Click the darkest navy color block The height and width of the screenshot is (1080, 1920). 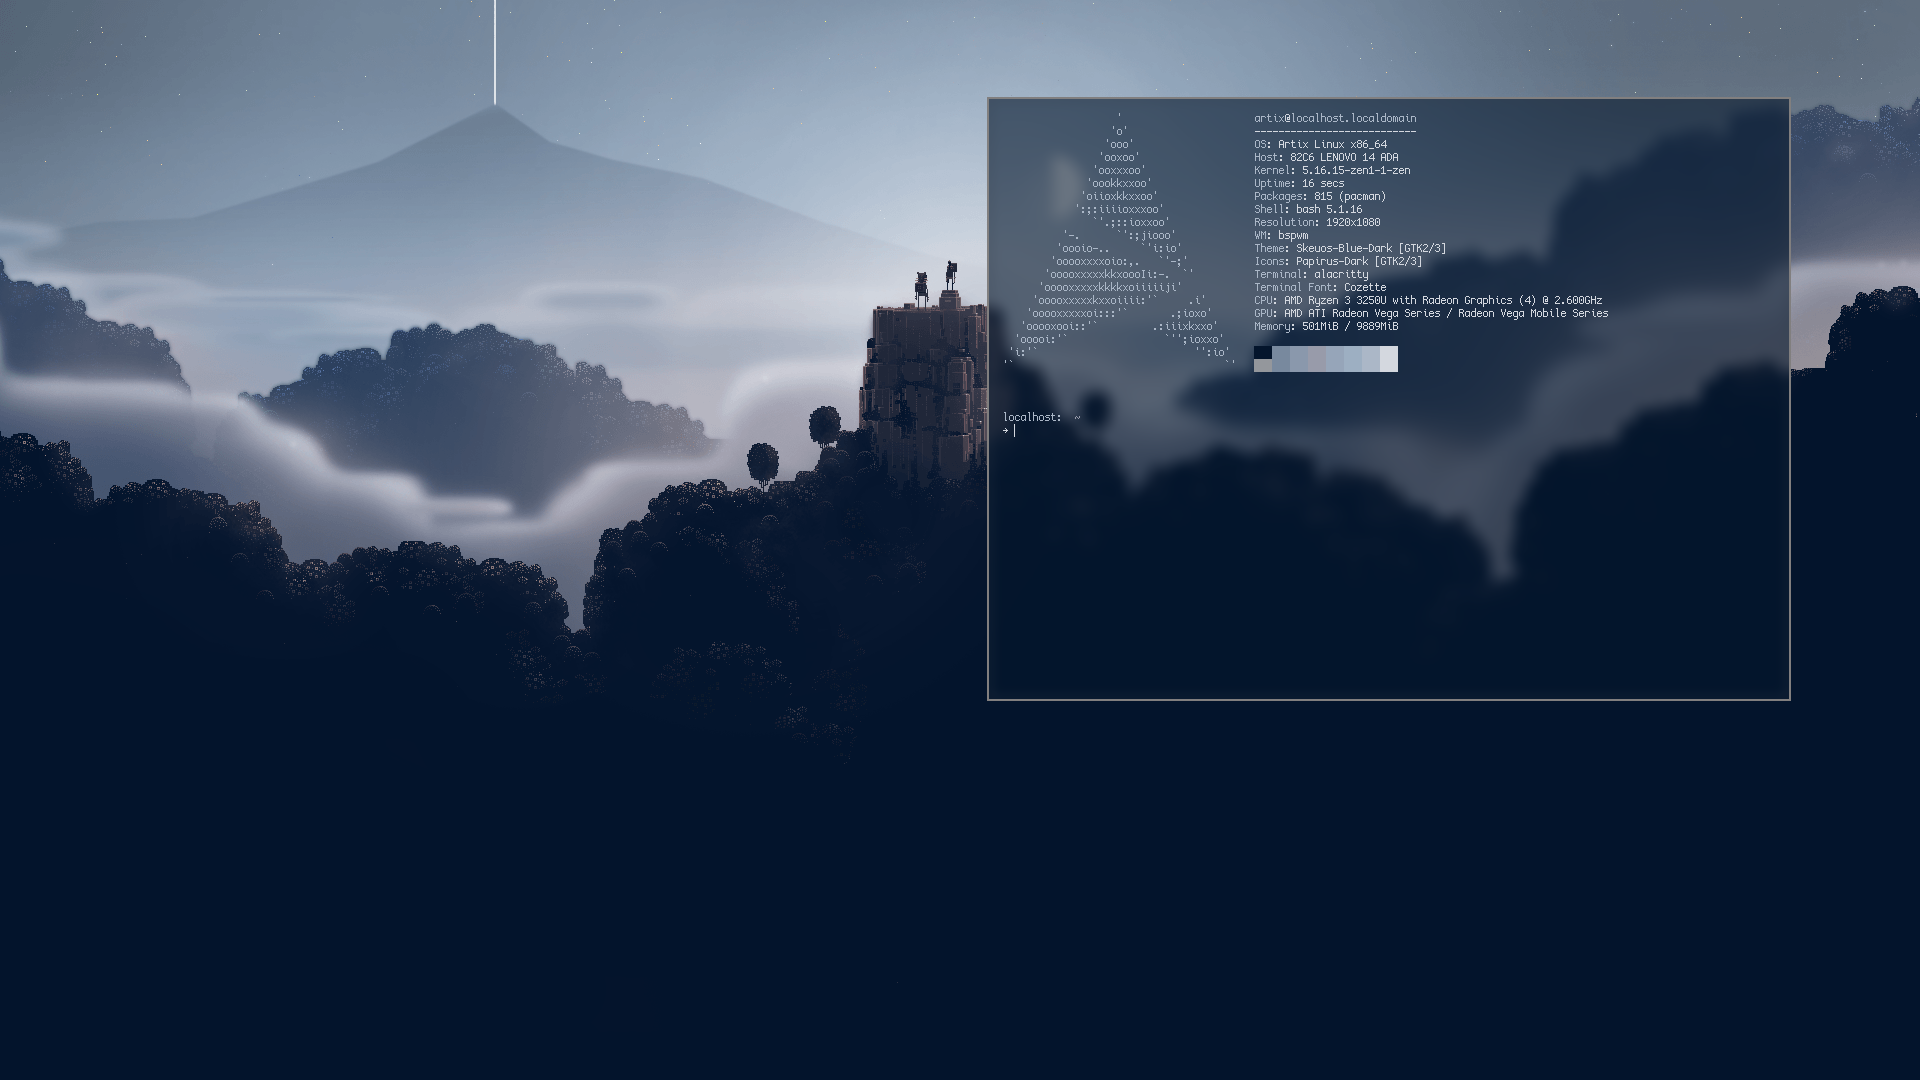[1262, 352]
